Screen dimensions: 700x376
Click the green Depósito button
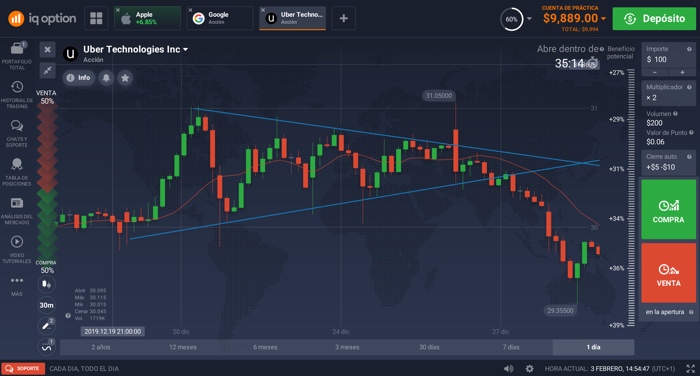pos(654,18)
